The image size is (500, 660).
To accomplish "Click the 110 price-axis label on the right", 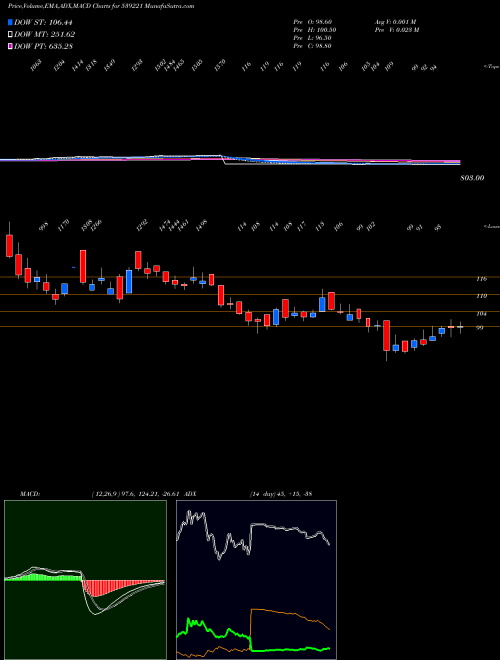I will point(482,296).
